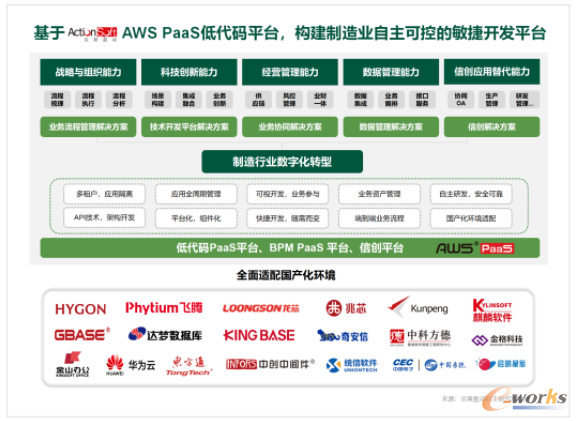The width and height of the screenshot is (577, 421).
Task: Click the 华为云 Huawei logo
Action: click(131, 365)
